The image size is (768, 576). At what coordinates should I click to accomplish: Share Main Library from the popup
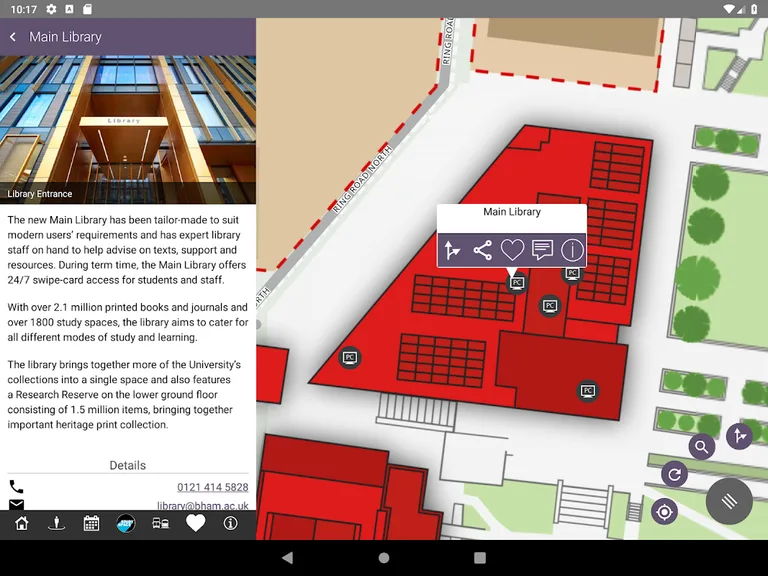[x=482, y=250]
